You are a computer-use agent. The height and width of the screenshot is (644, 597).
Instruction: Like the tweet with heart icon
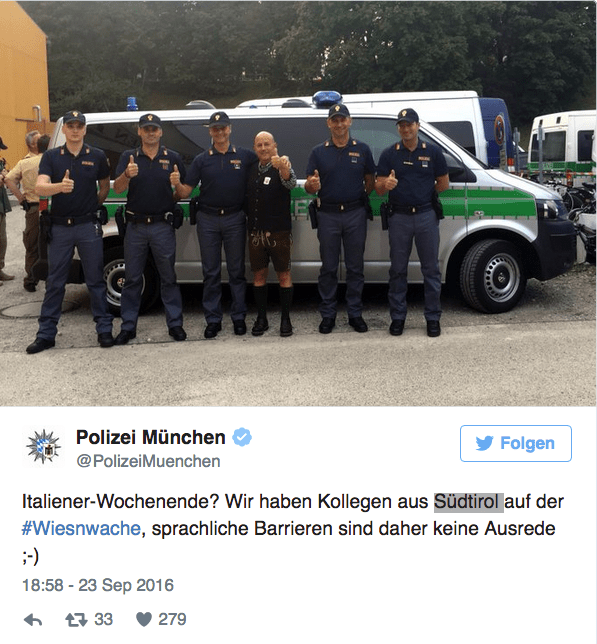[144, 619]
